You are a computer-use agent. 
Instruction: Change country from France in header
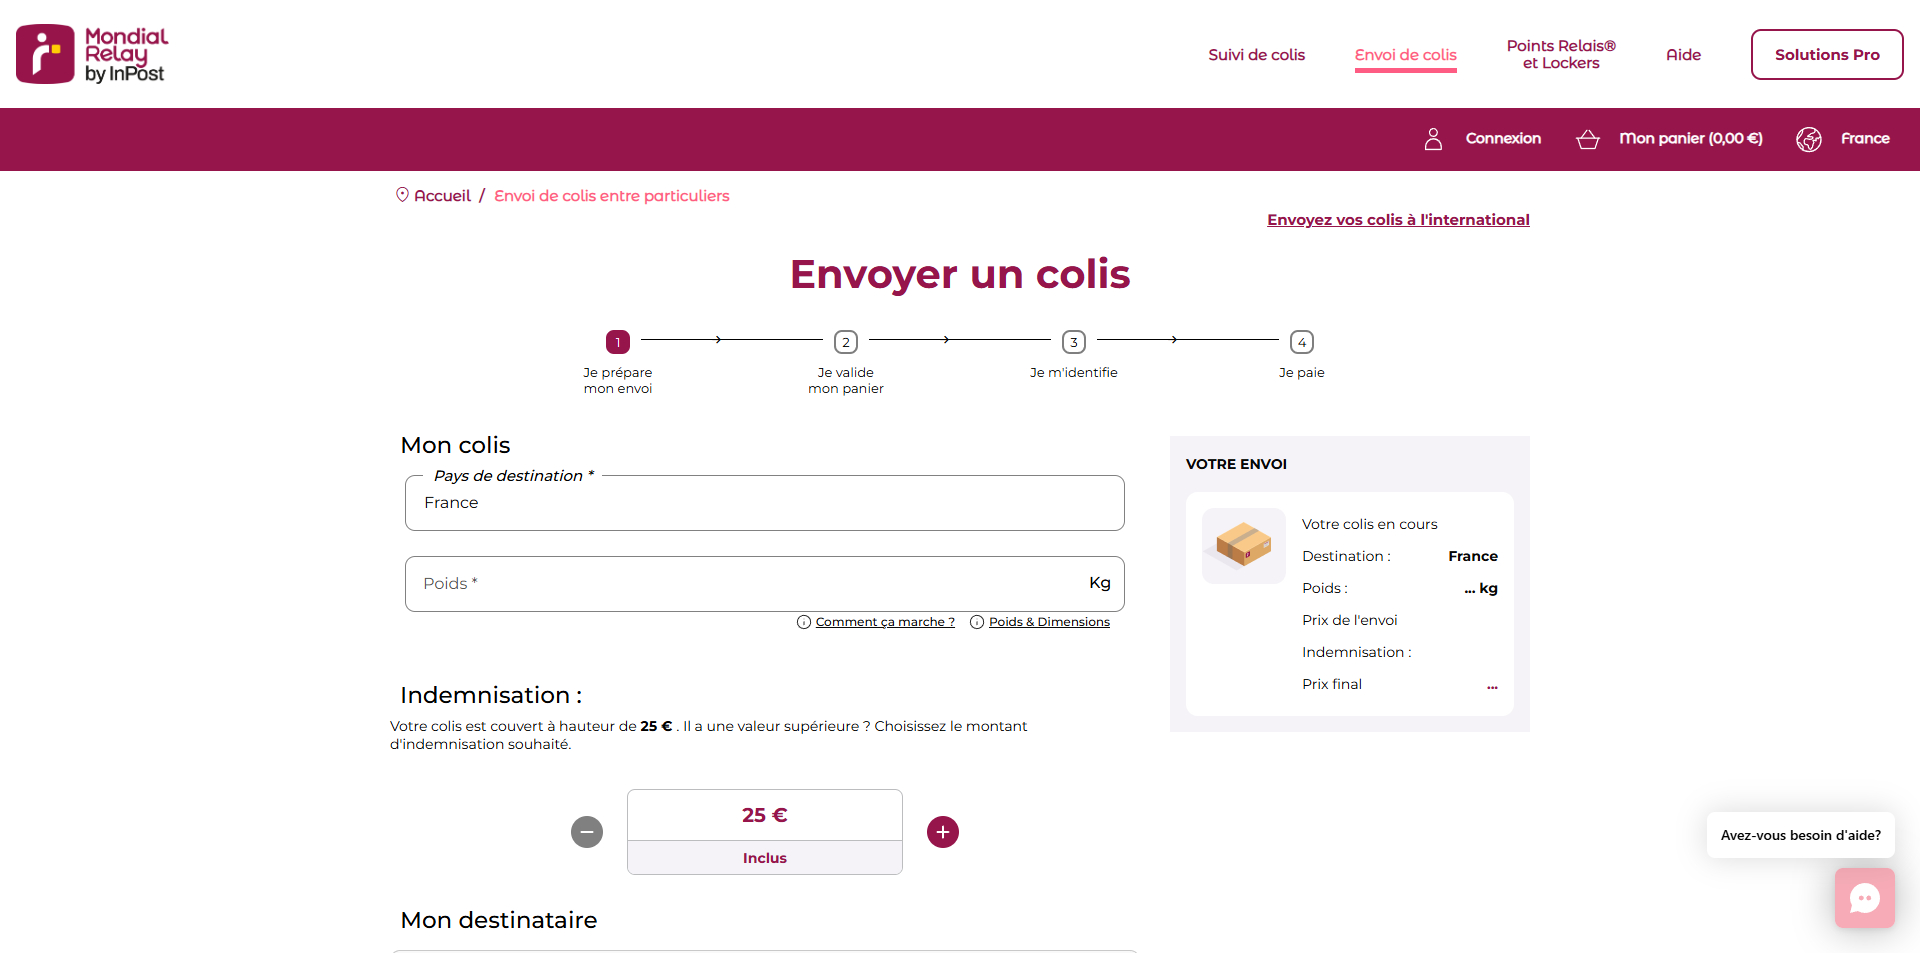pyautogui.click(x=1865, y=139)
